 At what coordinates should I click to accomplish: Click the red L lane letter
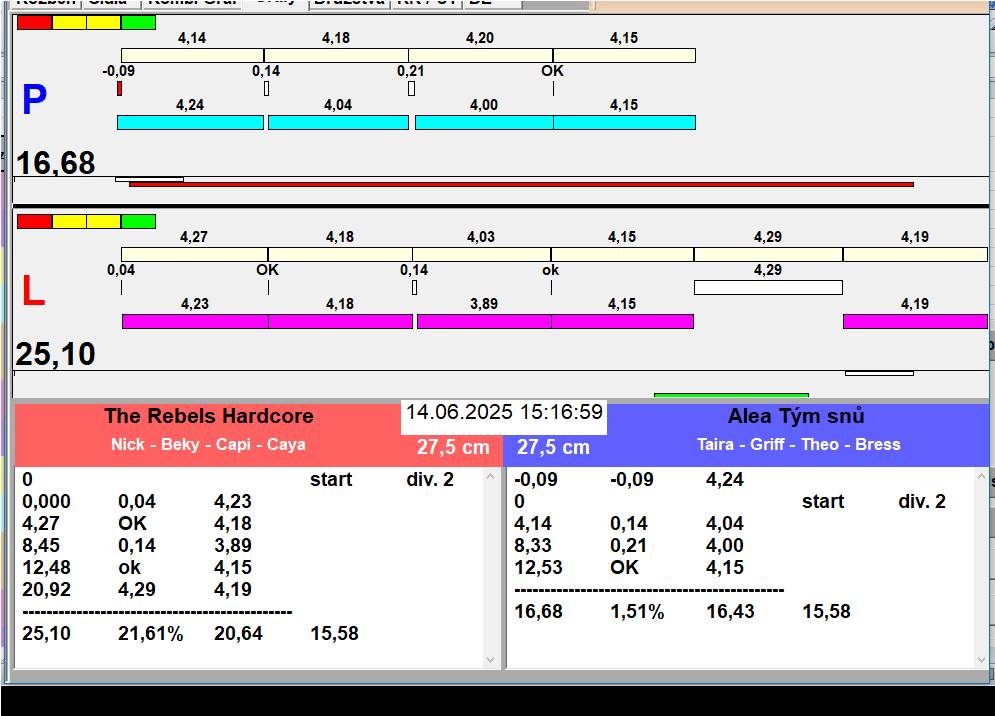tap(33, 291)
